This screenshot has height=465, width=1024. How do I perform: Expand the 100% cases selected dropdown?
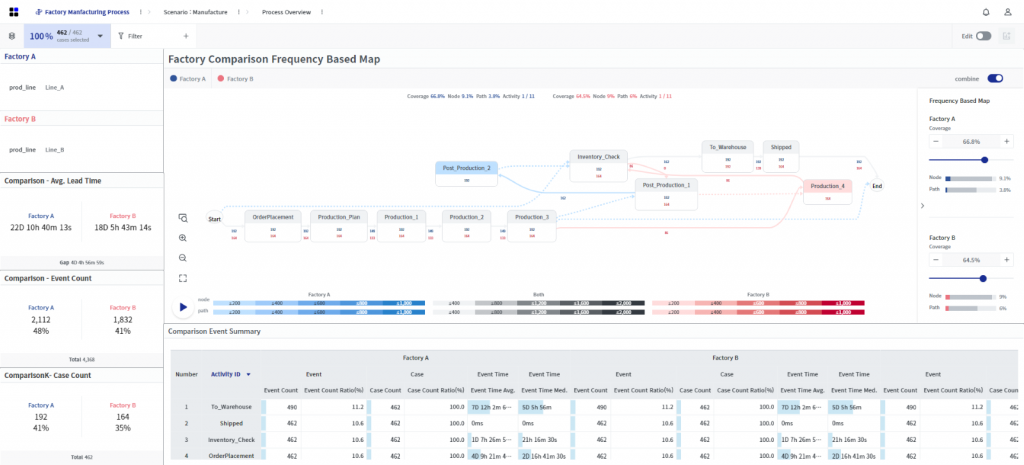point(99,36)
